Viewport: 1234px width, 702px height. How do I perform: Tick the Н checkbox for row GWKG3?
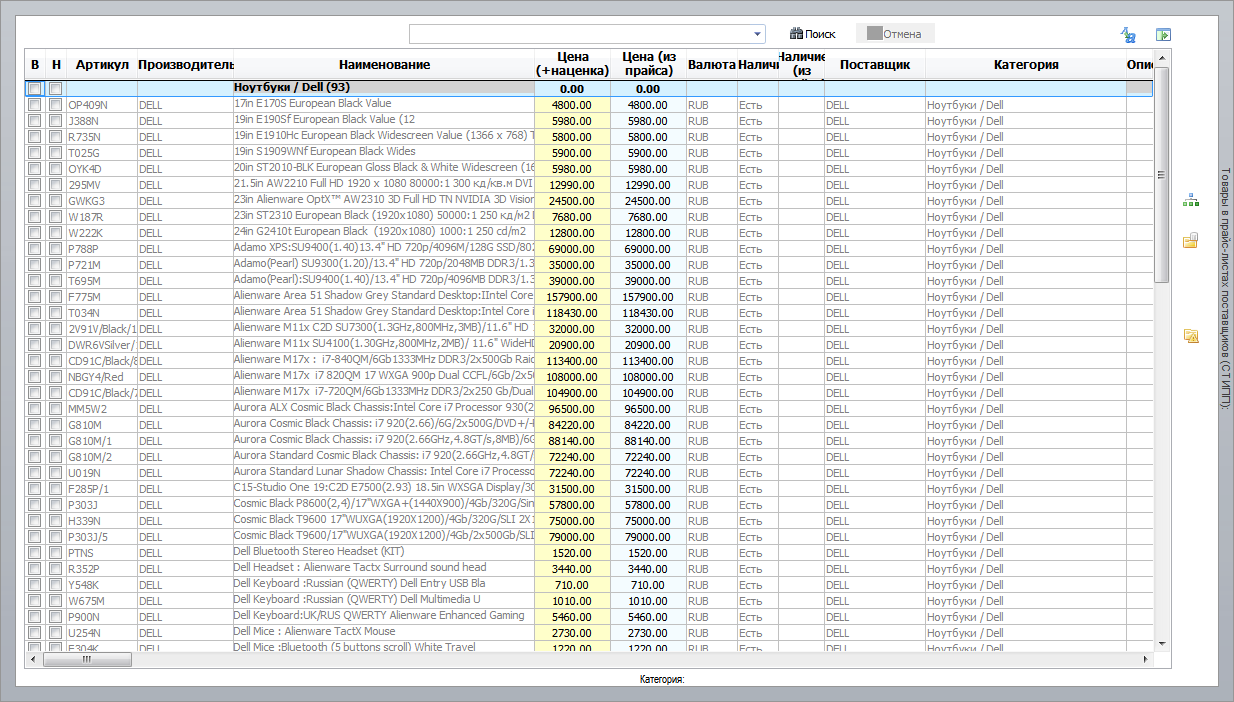[56, 200]
